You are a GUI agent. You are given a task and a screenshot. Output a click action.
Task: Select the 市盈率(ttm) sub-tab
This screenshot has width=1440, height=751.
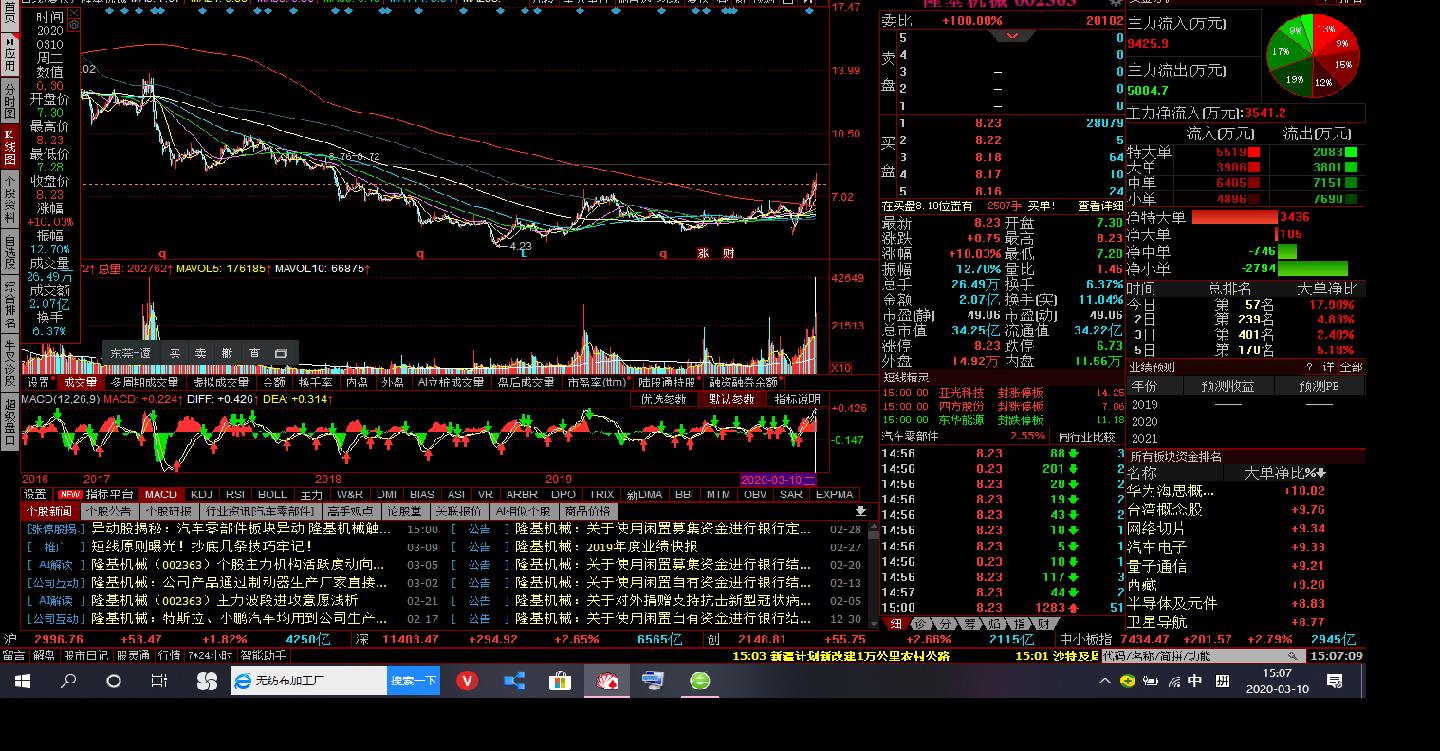pyautogui.click(x=597, y=382)
